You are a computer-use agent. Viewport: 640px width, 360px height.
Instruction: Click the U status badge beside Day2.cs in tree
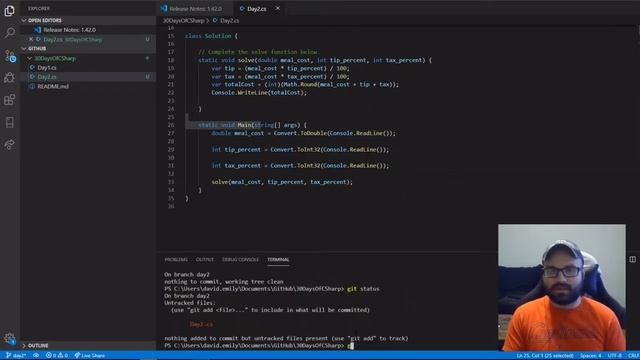pos(147,77)
